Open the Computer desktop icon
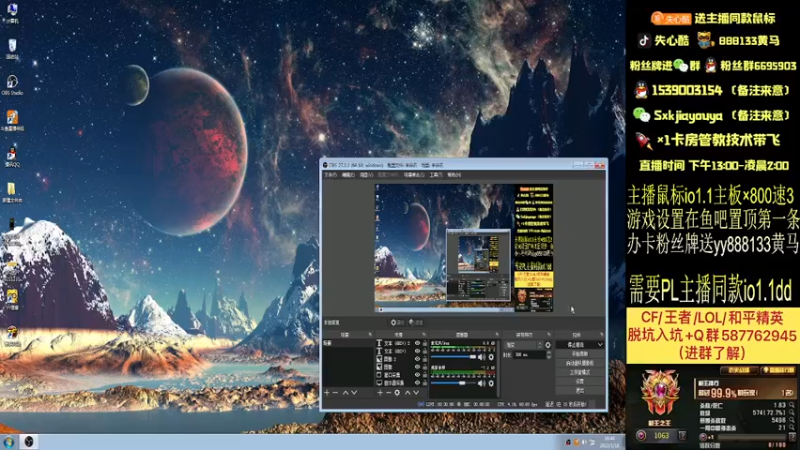Screen dimensions: 800x450 click(11, 12)
